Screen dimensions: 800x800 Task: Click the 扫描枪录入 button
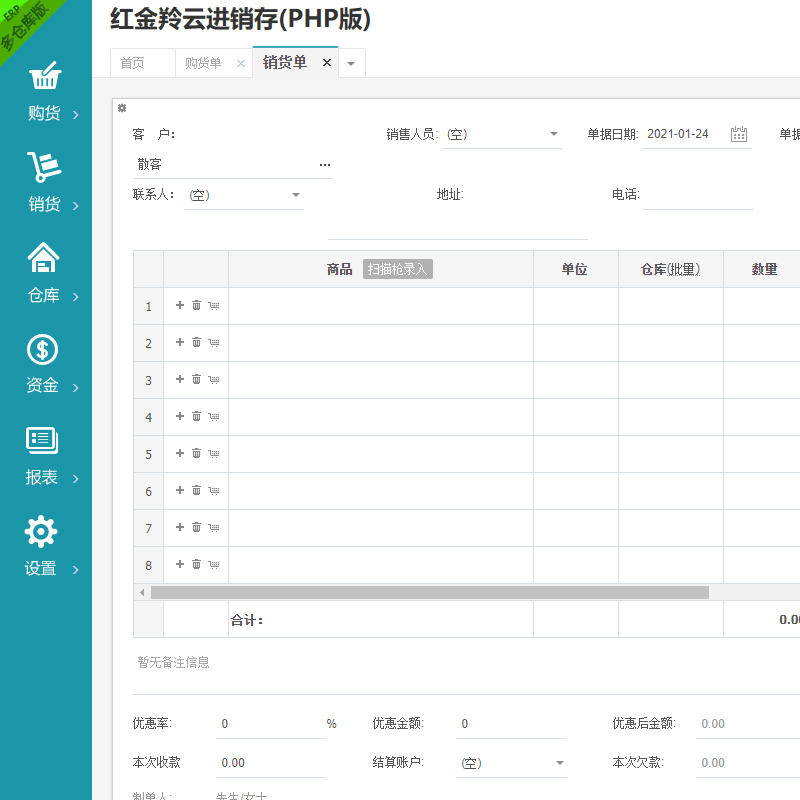pos(398,269)
